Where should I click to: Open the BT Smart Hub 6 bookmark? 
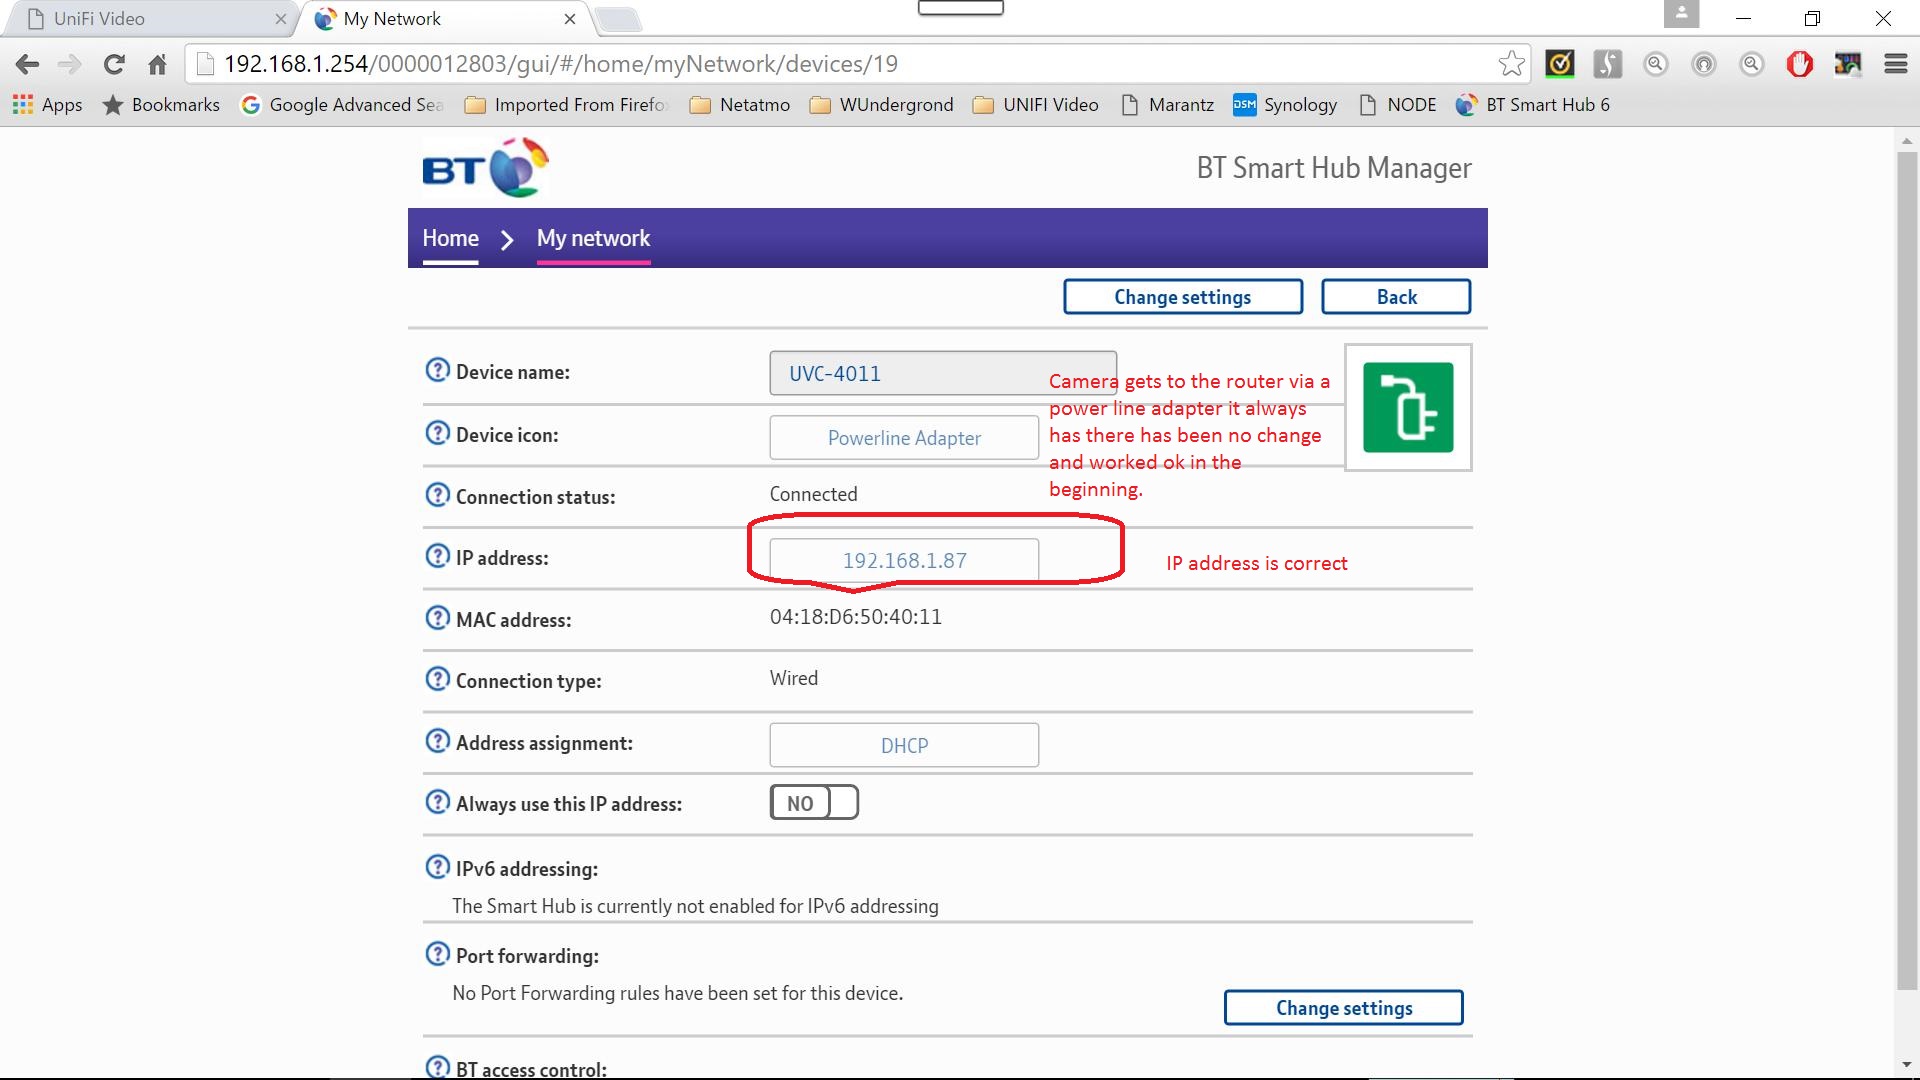[x=1533, y=105]
